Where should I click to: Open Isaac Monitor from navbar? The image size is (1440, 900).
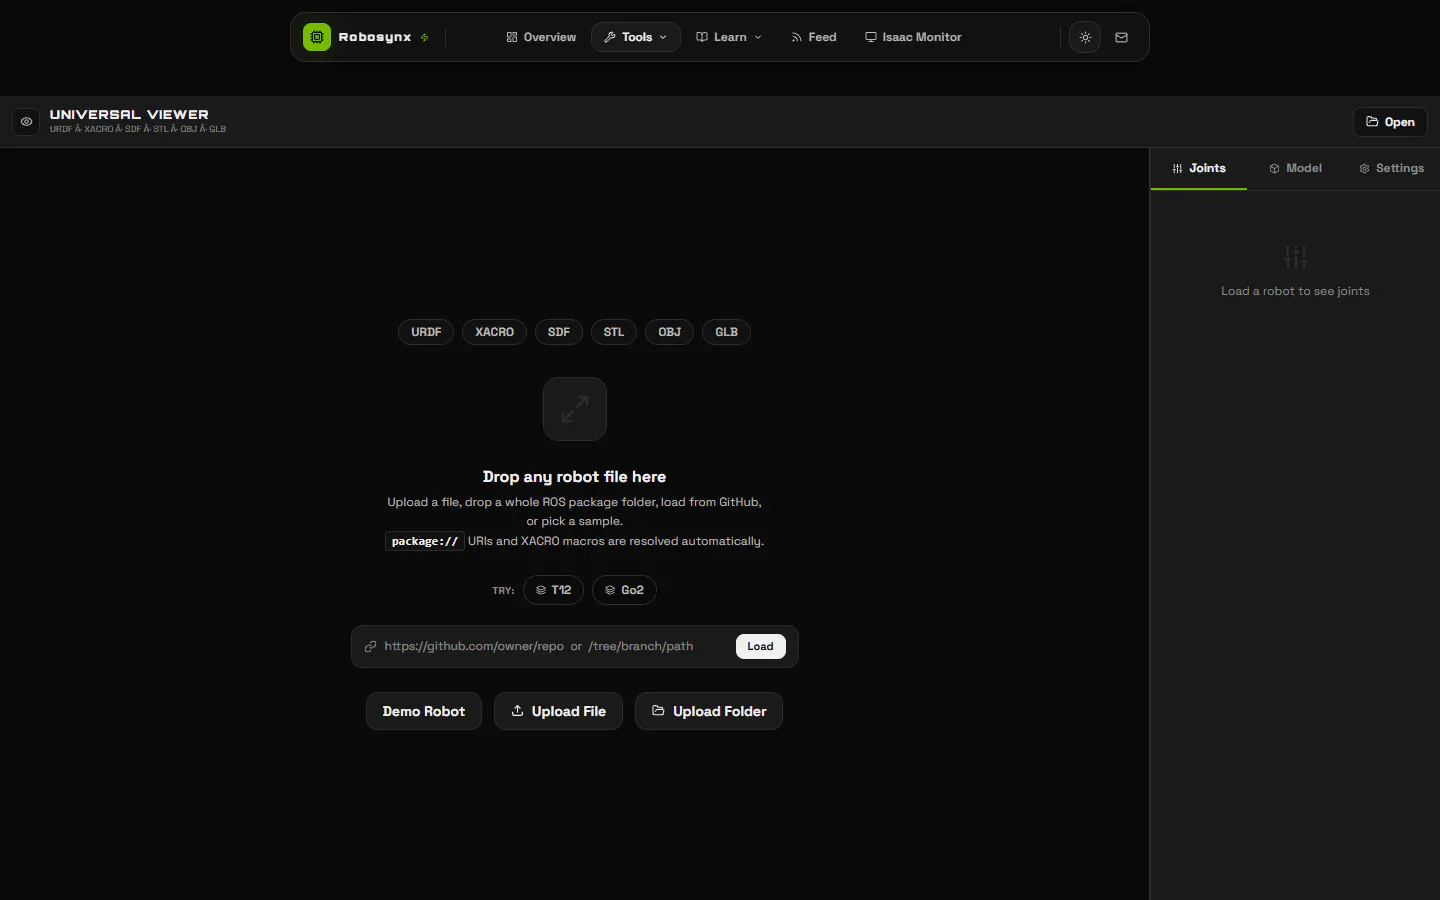click(913, 37)
